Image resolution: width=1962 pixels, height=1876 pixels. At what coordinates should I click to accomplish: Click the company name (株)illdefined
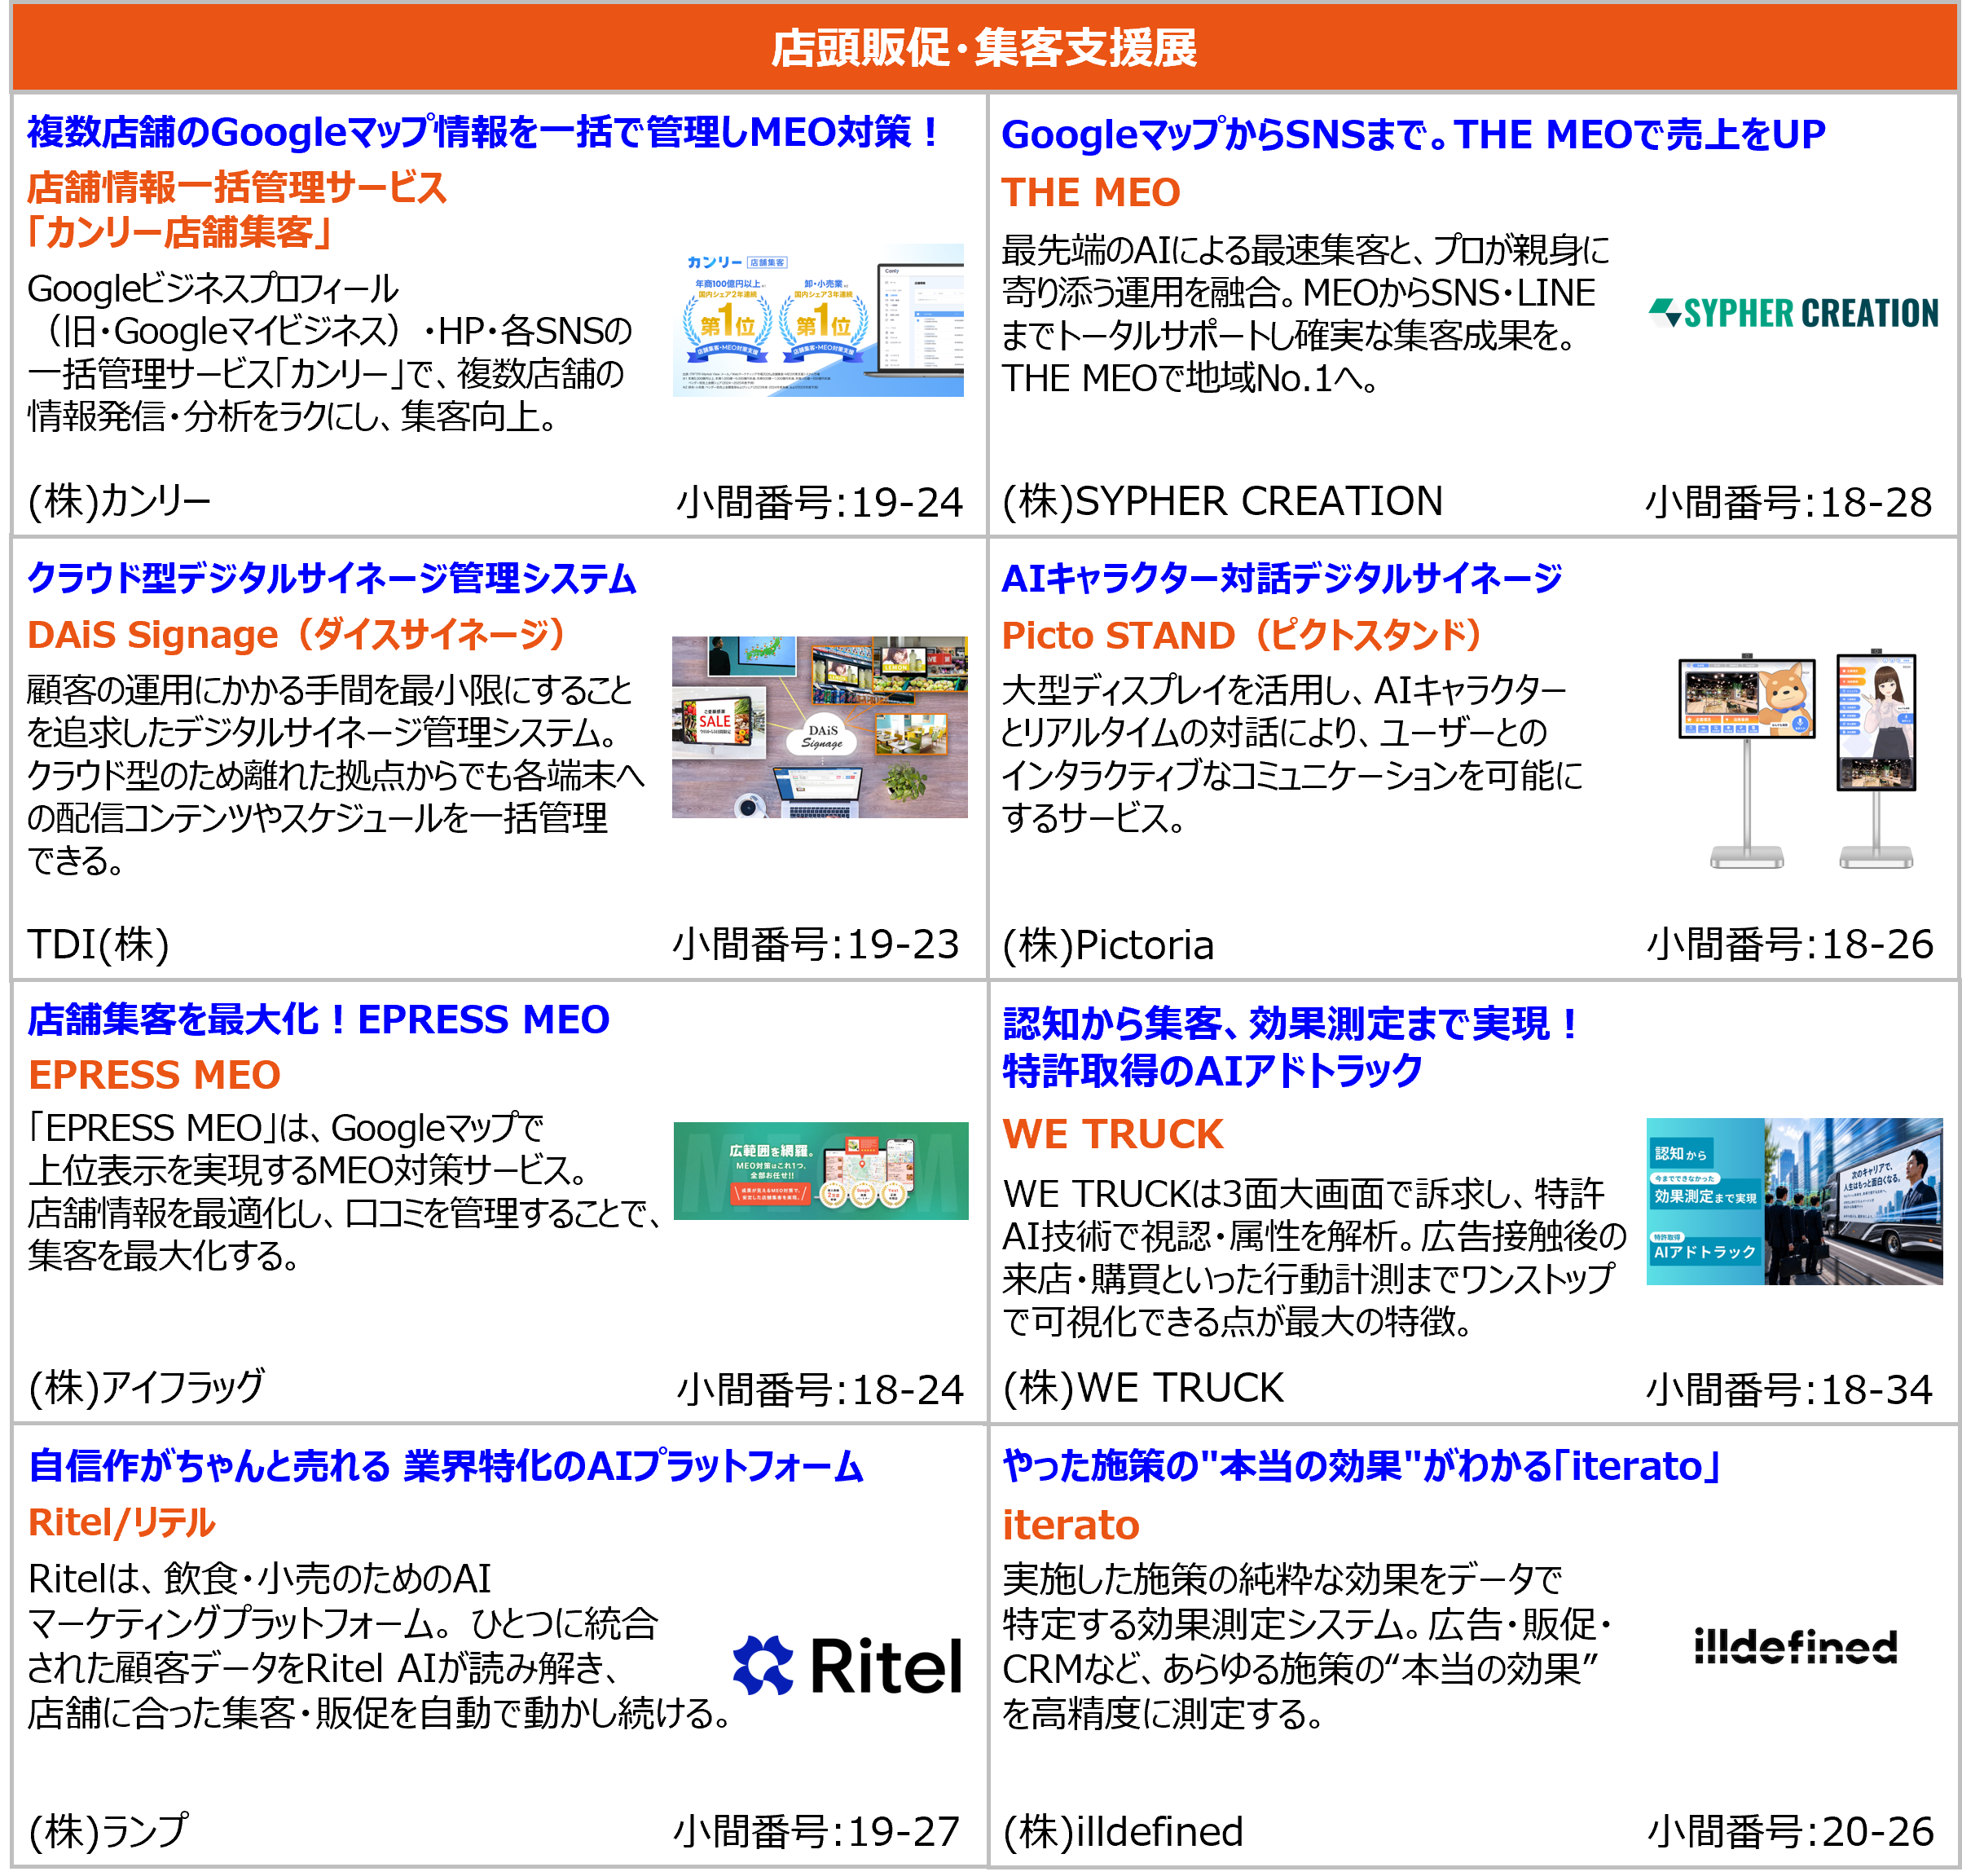pos(1122,1832)
